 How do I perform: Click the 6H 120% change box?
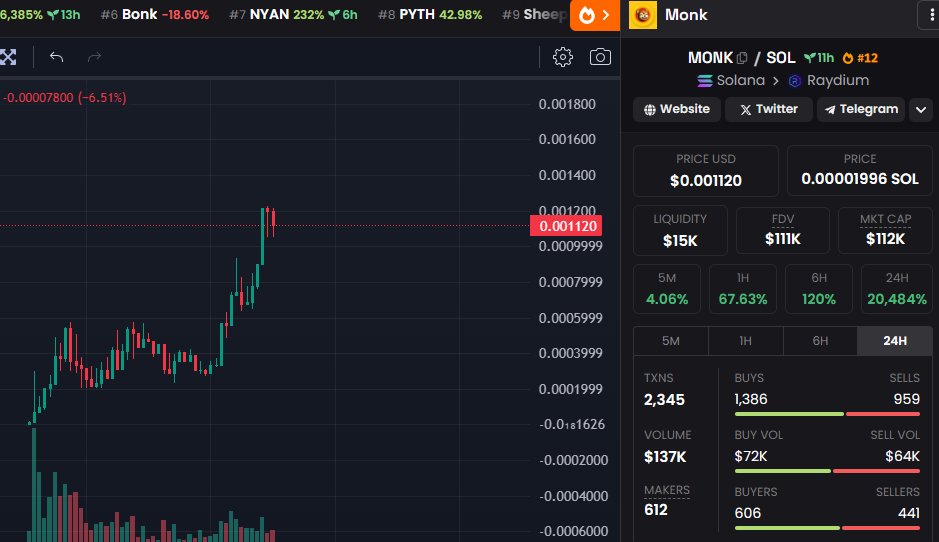pyautogui.click(x=819, y=289)
